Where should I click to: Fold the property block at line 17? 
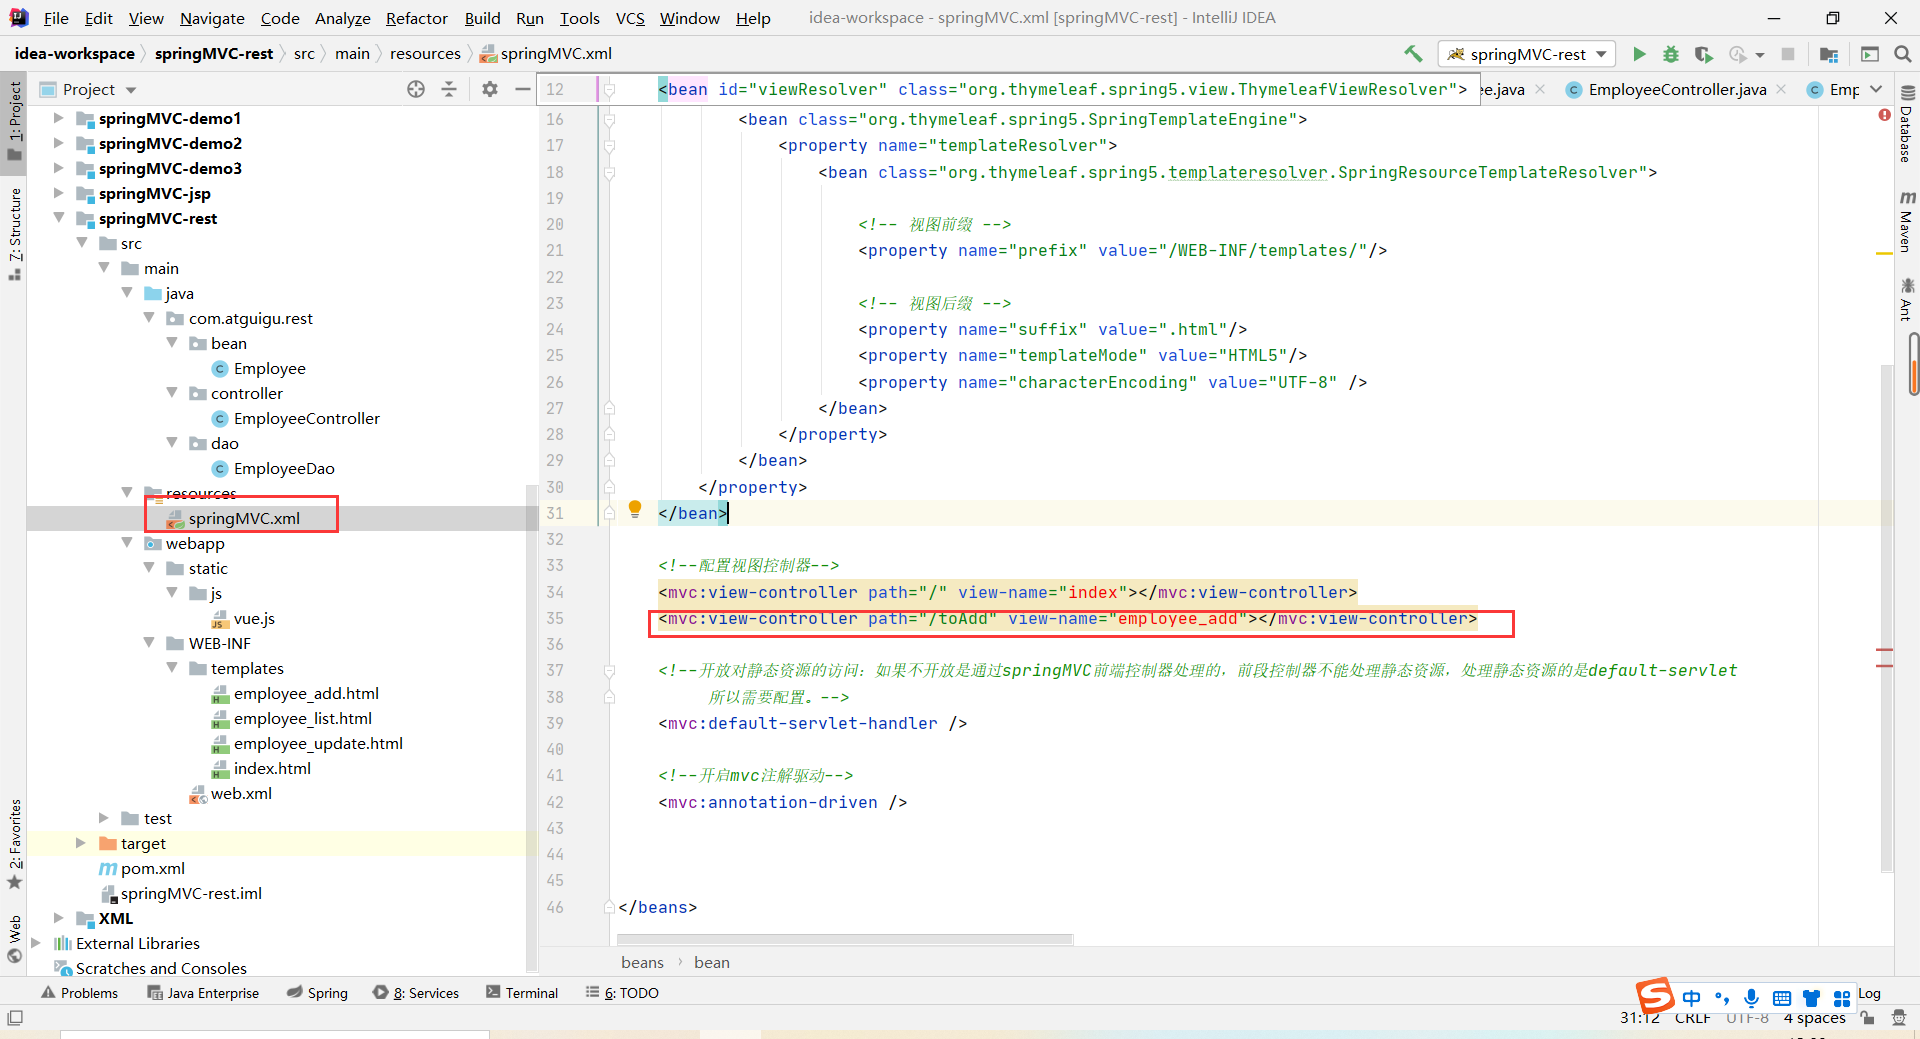(x=609, y=146)
